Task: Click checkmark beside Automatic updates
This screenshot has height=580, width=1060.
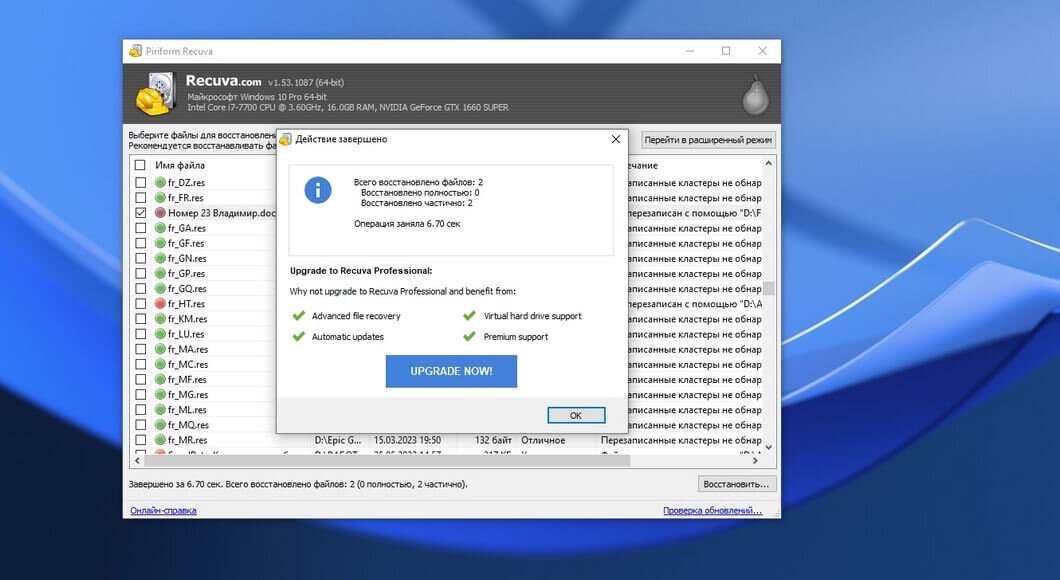Action: 299,336
